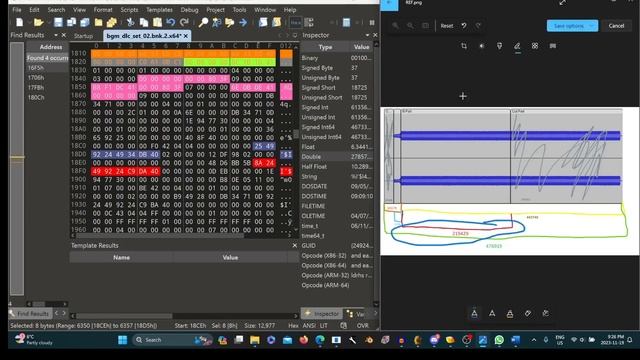
Task: Redo the markup in Photos editor
Action: point(478,26)
